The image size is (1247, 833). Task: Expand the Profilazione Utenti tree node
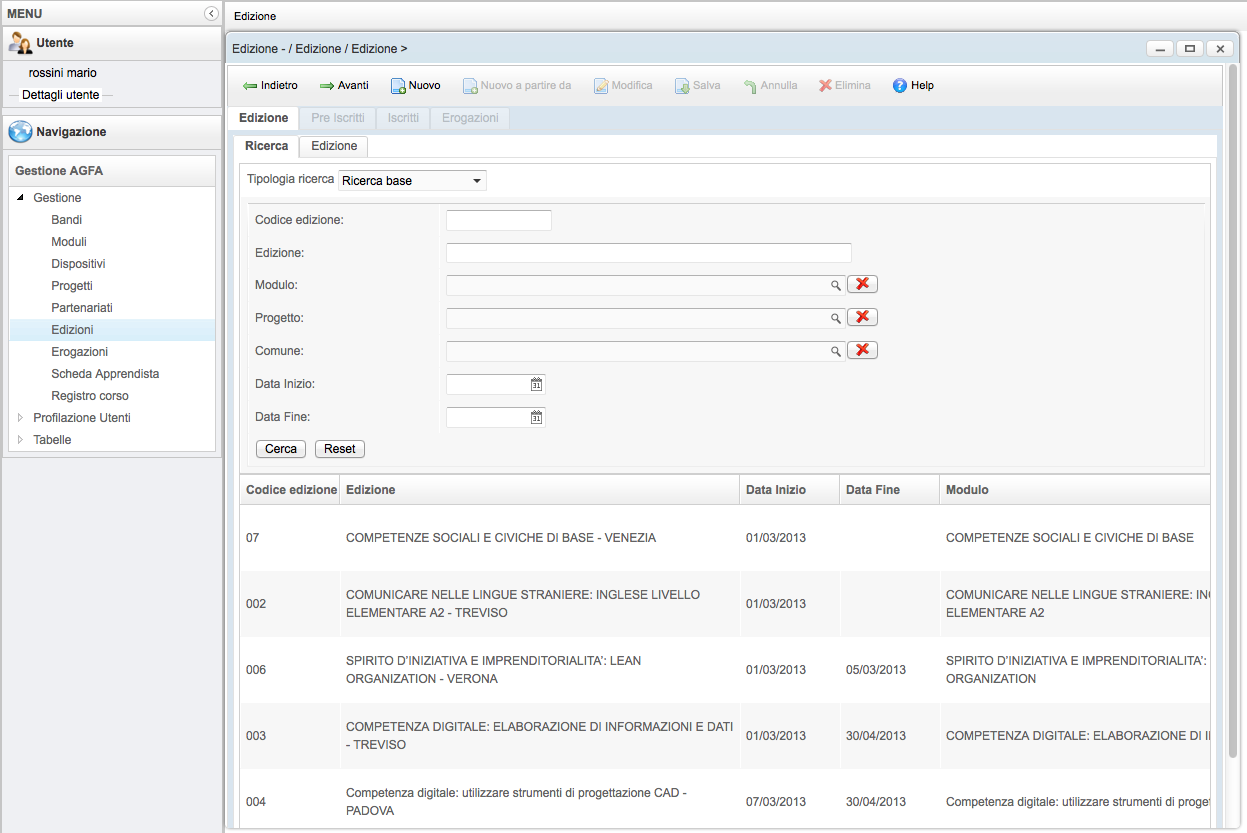pos(20,418)
